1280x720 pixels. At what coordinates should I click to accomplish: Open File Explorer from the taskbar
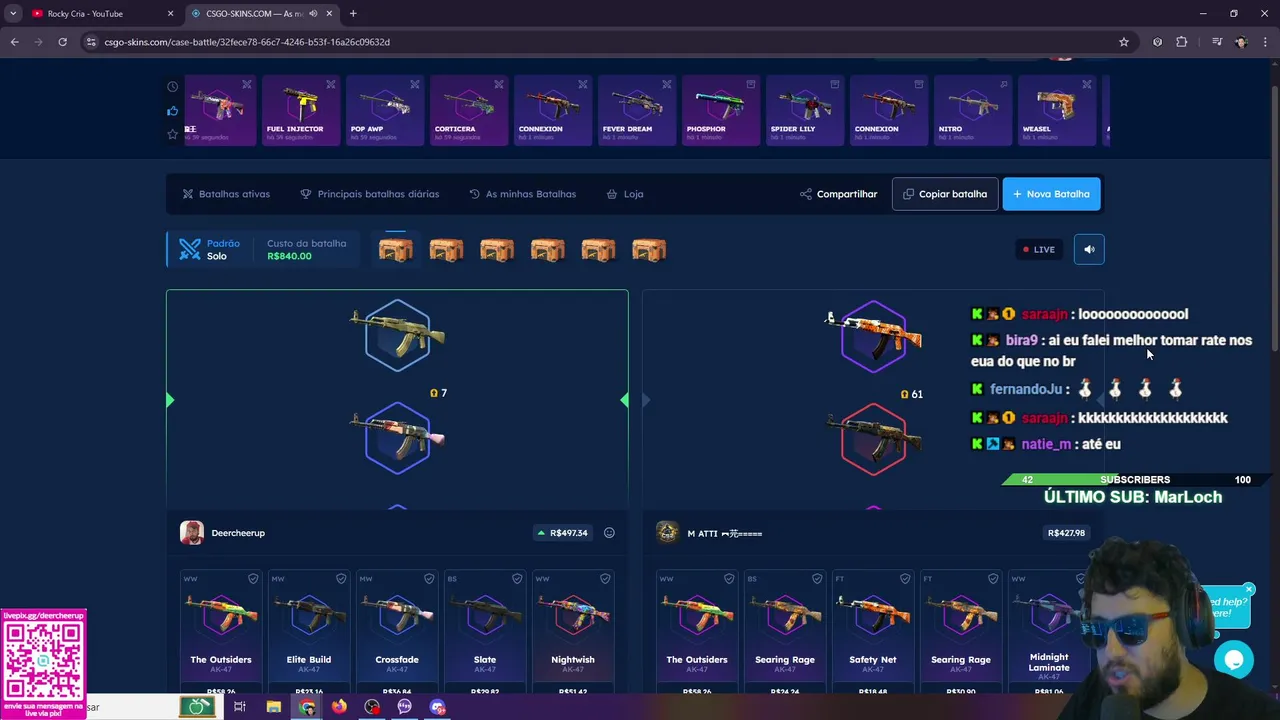point(273,707)
